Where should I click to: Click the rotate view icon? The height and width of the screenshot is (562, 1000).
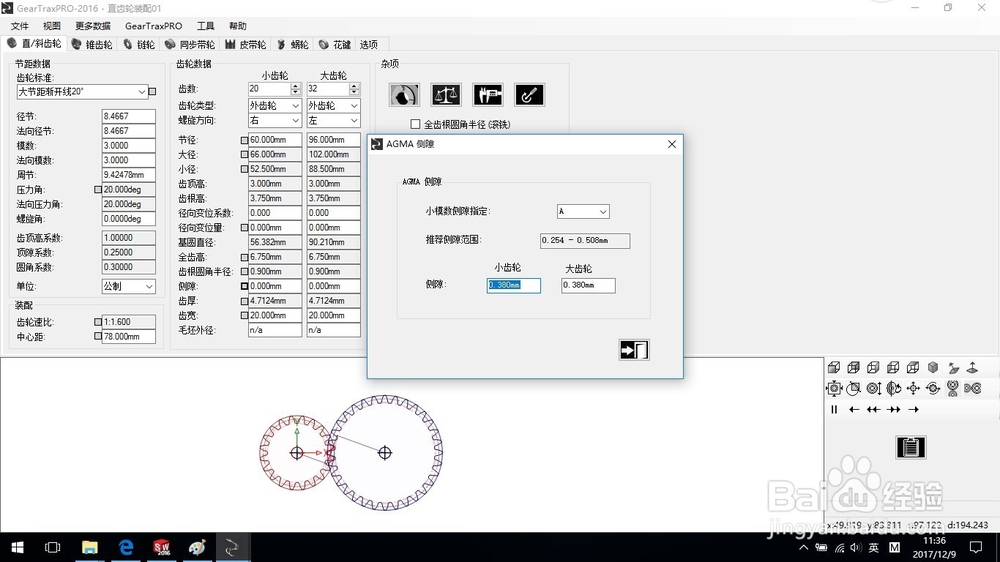pyautogui.click(x=893, y=388)
